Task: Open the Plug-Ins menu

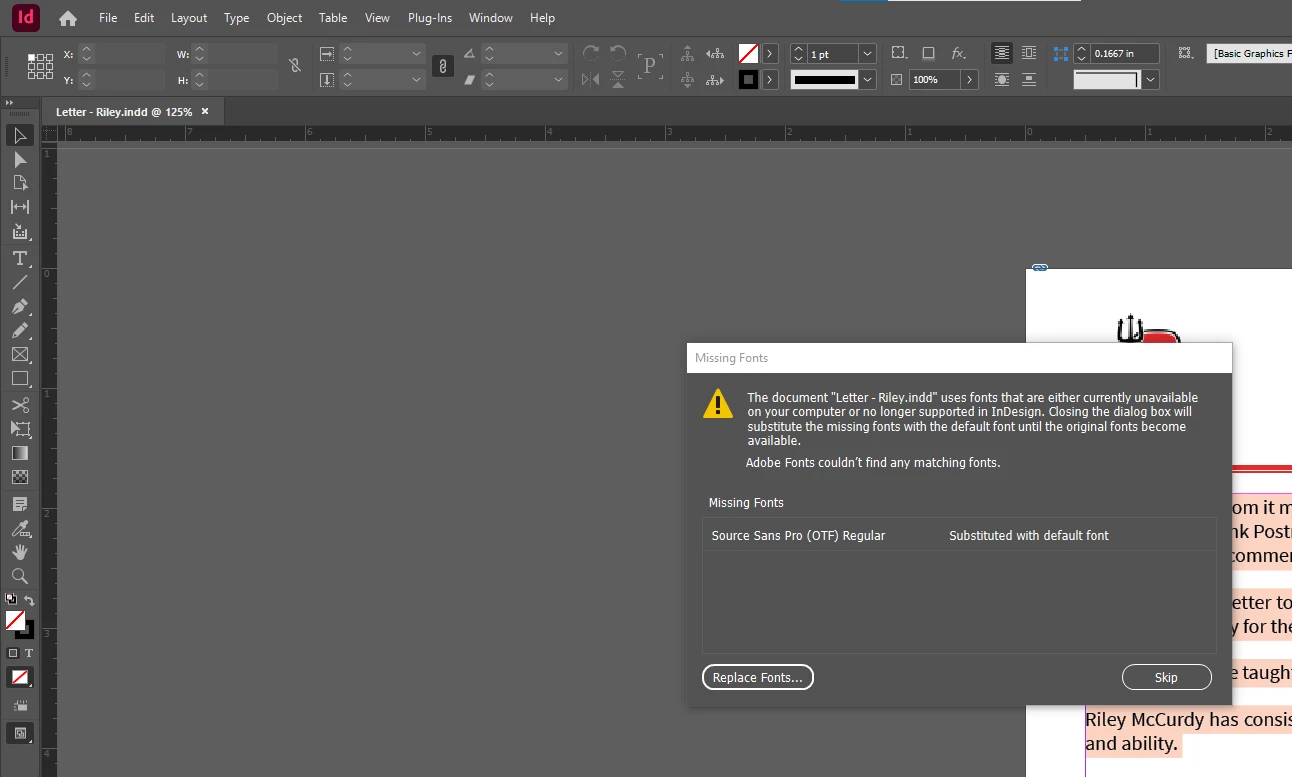Action: click(x=429, y=18)
